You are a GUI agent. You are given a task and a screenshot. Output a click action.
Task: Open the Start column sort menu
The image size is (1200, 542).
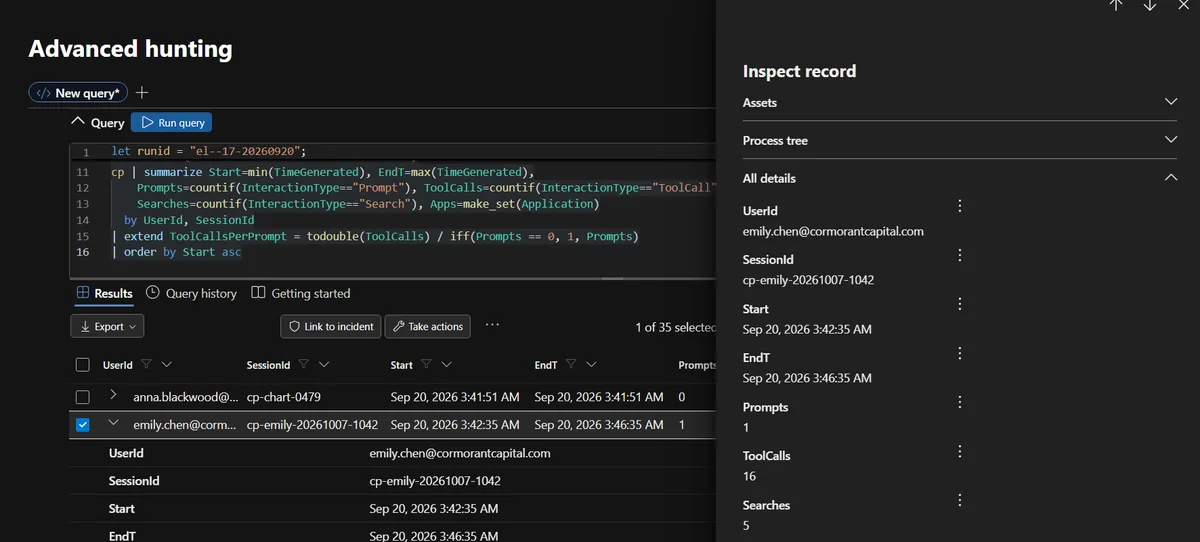(446, 365)
